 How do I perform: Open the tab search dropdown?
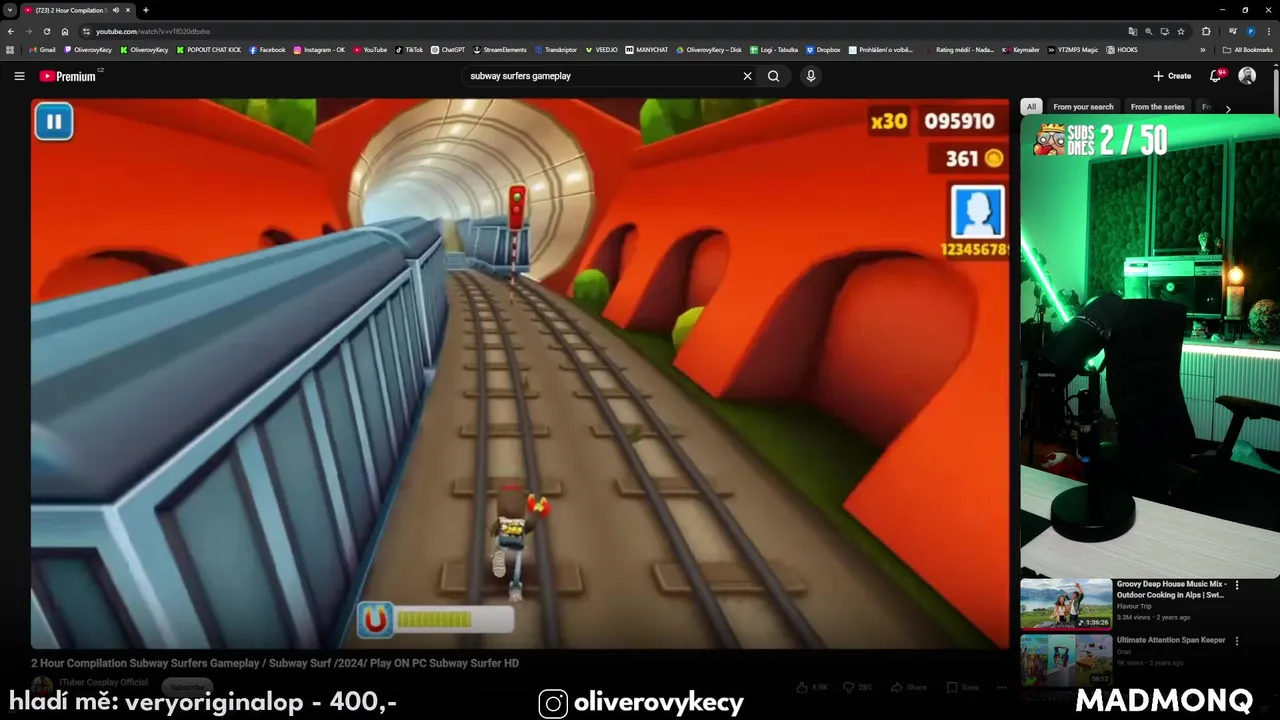point(10,10)
